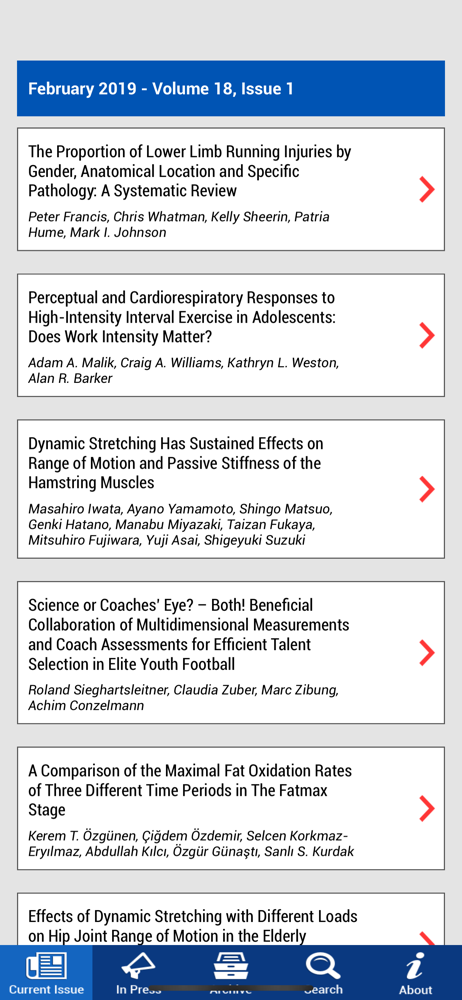
Task: Open the About info icon
Action: pos(415,966)
